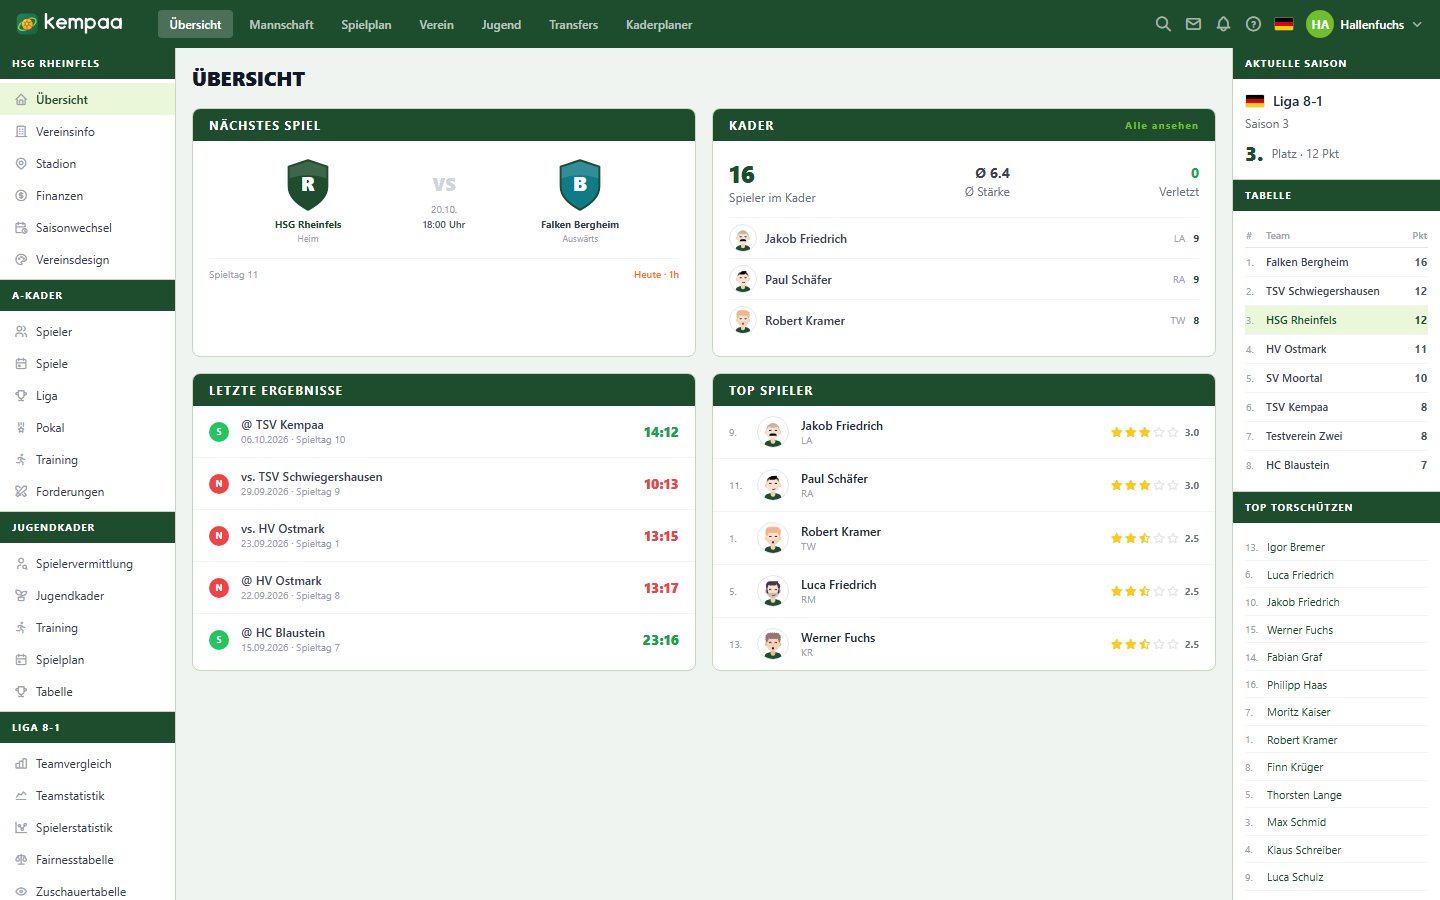This screenshot has width=1440, height=900.
Task: Open Jugendkader in the sidebar
Action: pyautogui.click(x=87, y=596)
